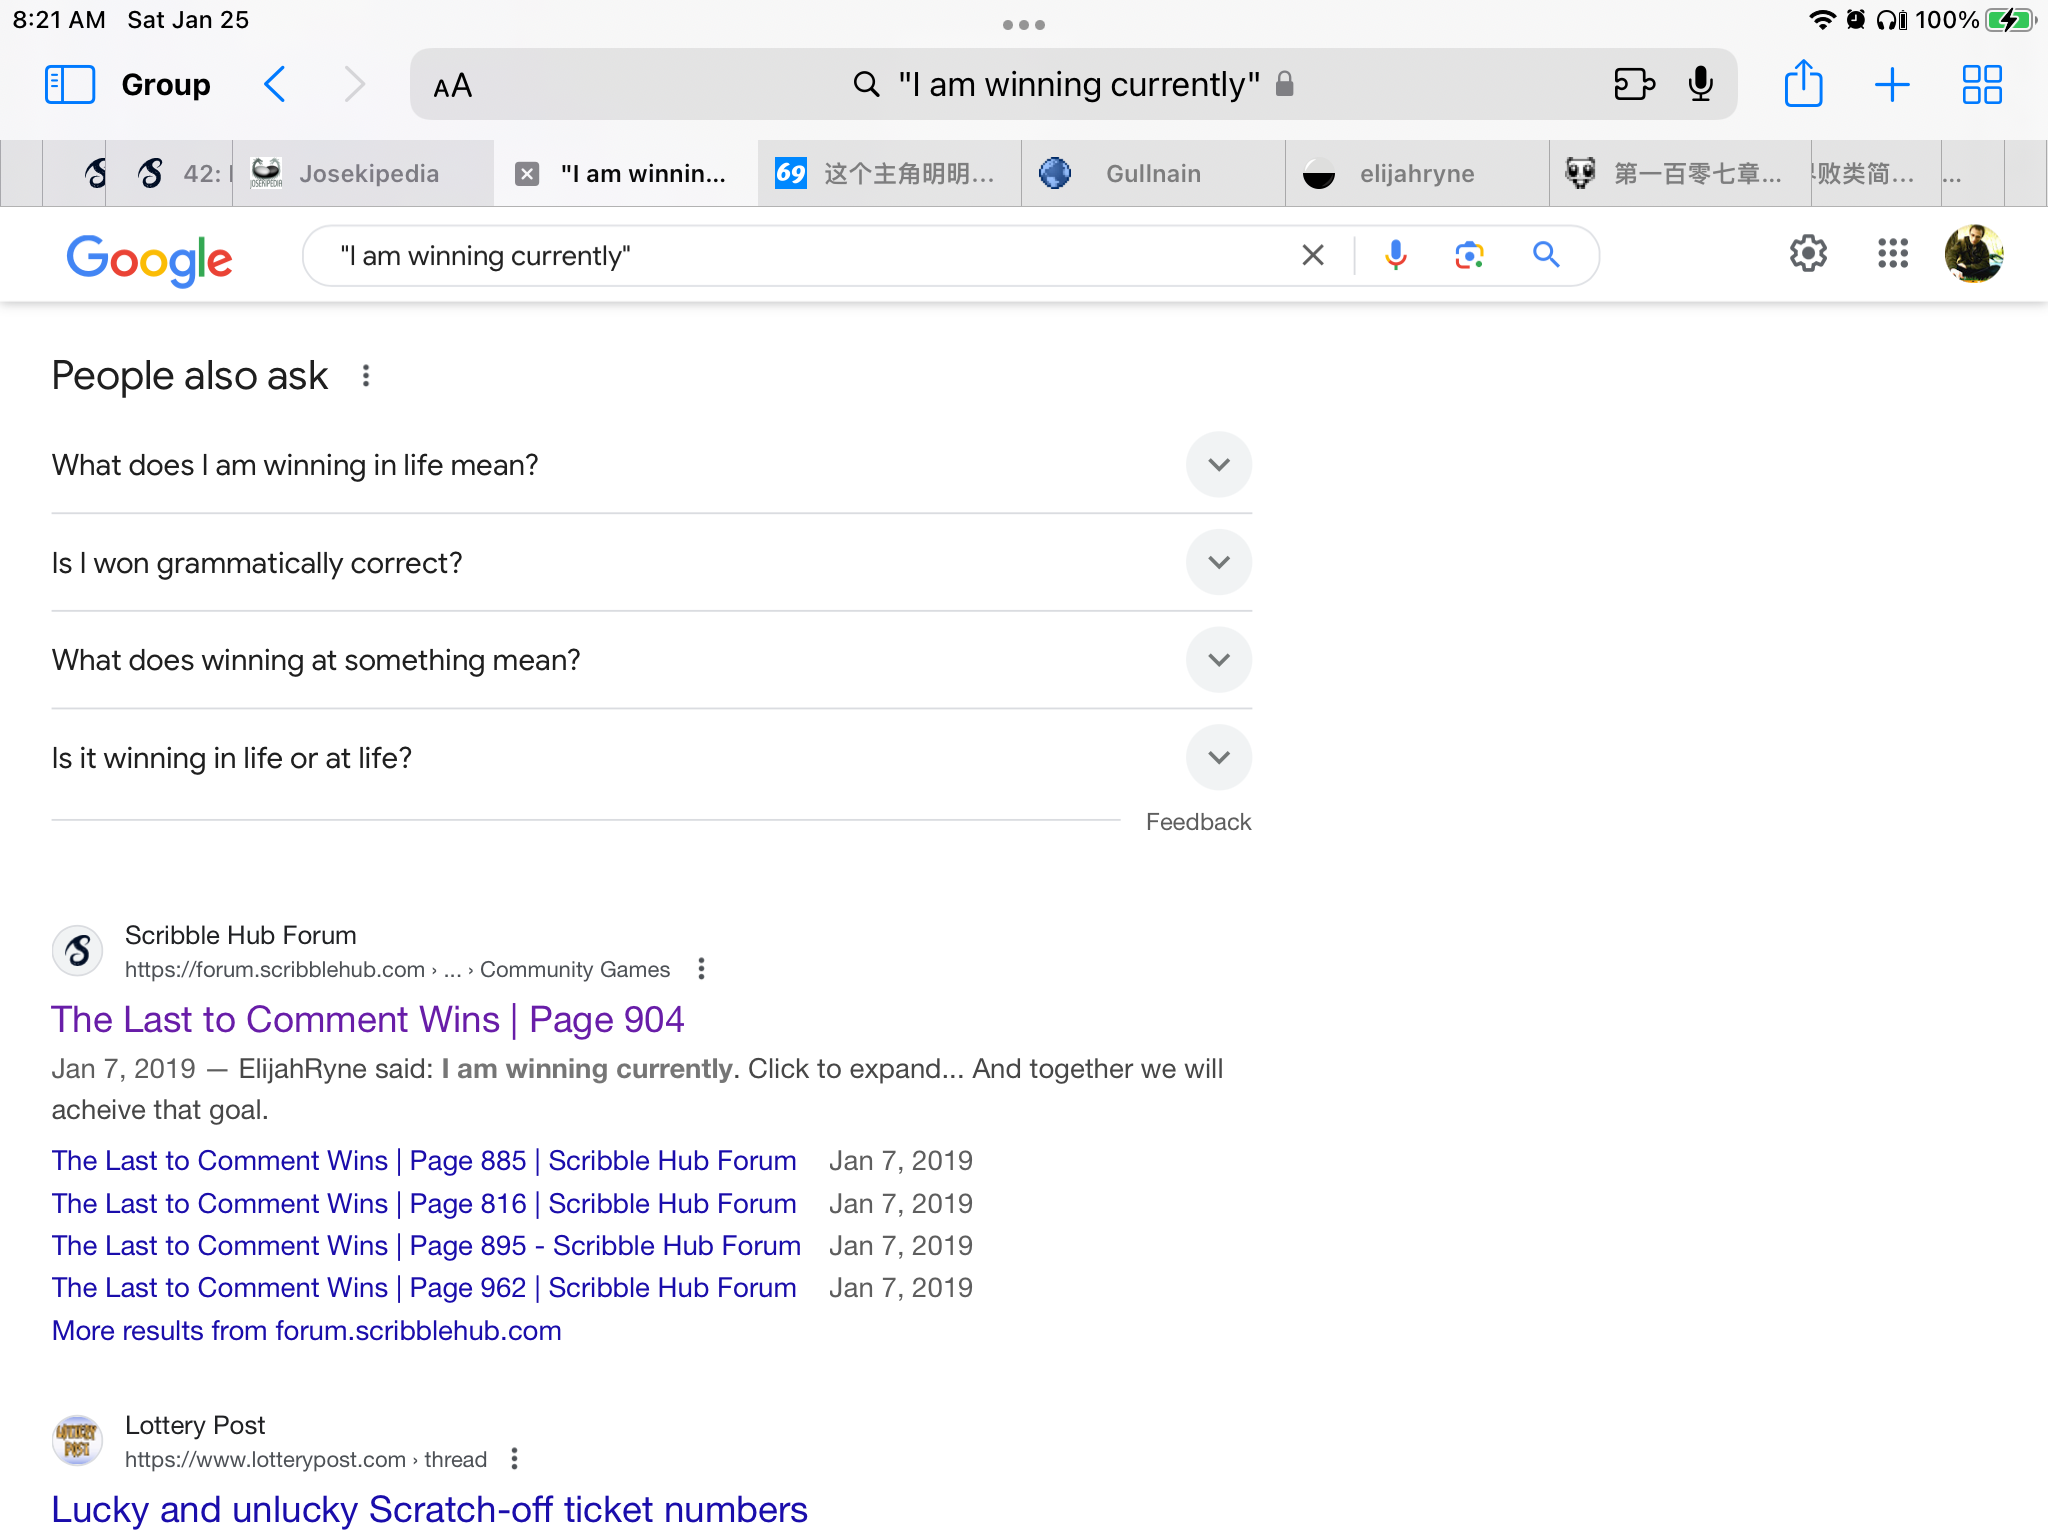
Task: Expand 'Is I won grammatically correct?'
Action: pos(1218,563)
